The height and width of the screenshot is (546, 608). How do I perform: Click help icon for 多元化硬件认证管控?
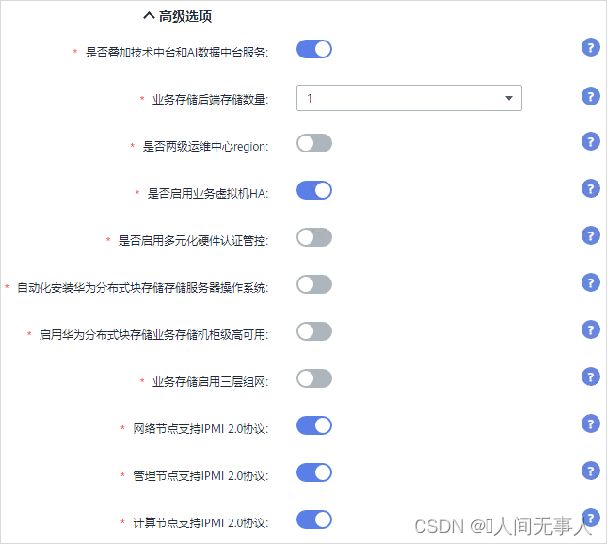pos(591,236)
